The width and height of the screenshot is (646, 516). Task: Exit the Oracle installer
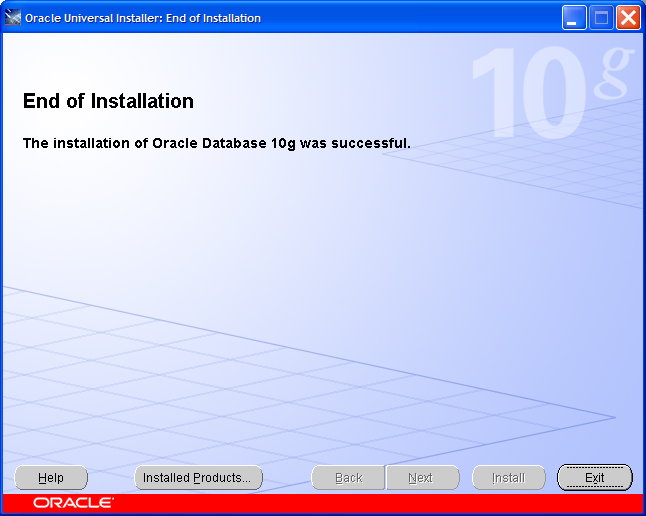pos(595,478)
